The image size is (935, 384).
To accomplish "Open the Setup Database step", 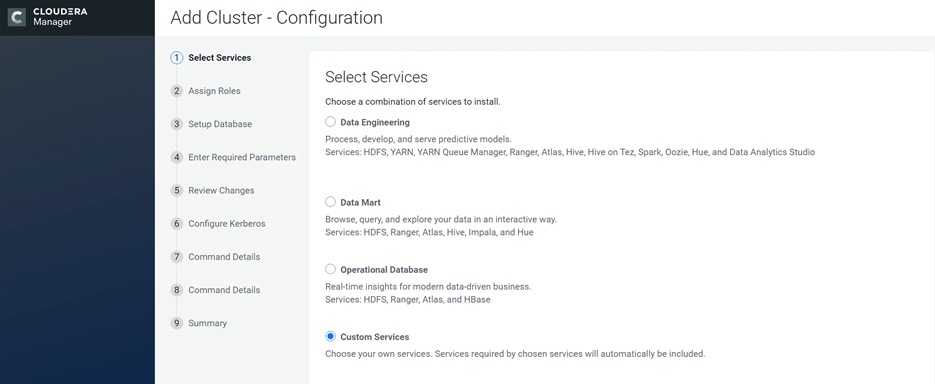I will [211, 124].
